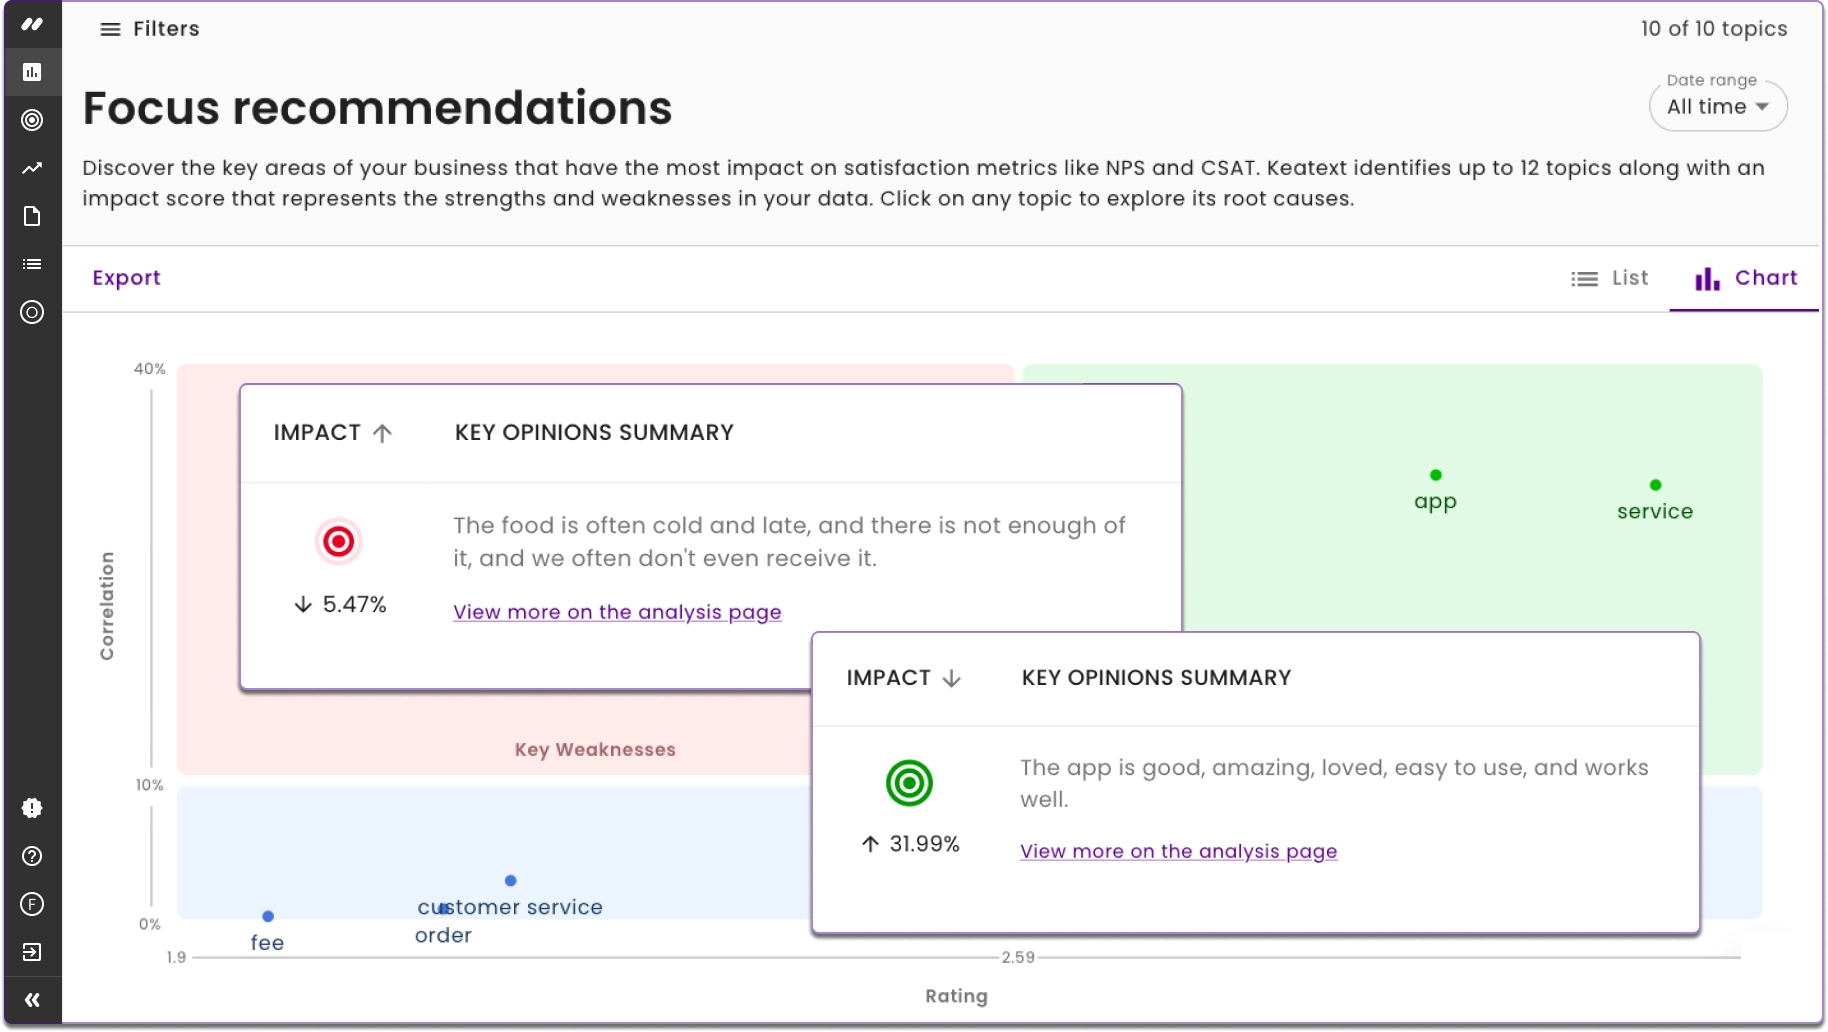The image size is (1828, 1032).
Task: Click the service data point on chart
Action: [1656, 485]
